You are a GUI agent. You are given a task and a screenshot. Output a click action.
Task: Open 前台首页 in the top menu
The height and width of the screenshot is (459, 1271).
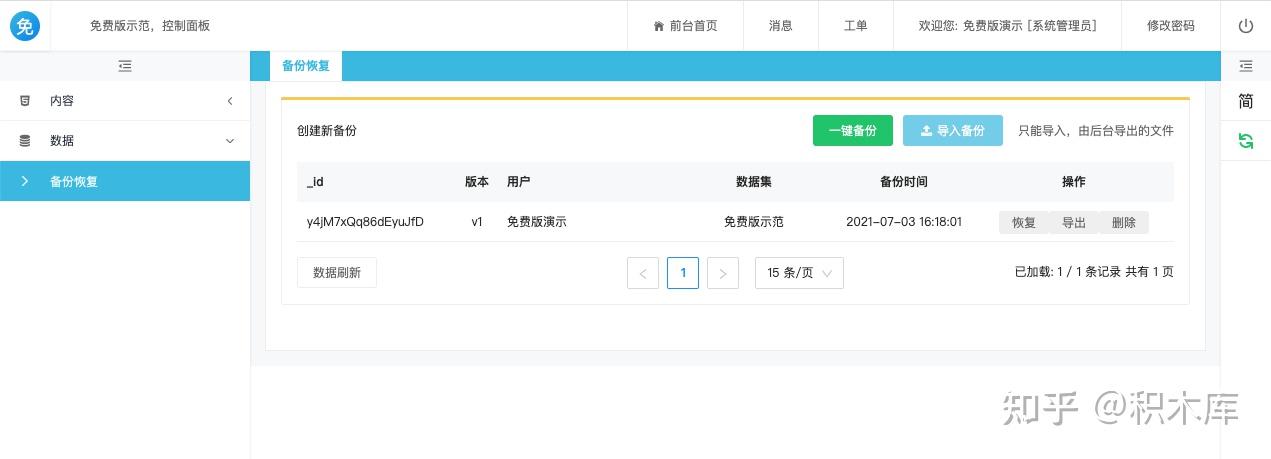pyautogui.click(x=685, y=26)
